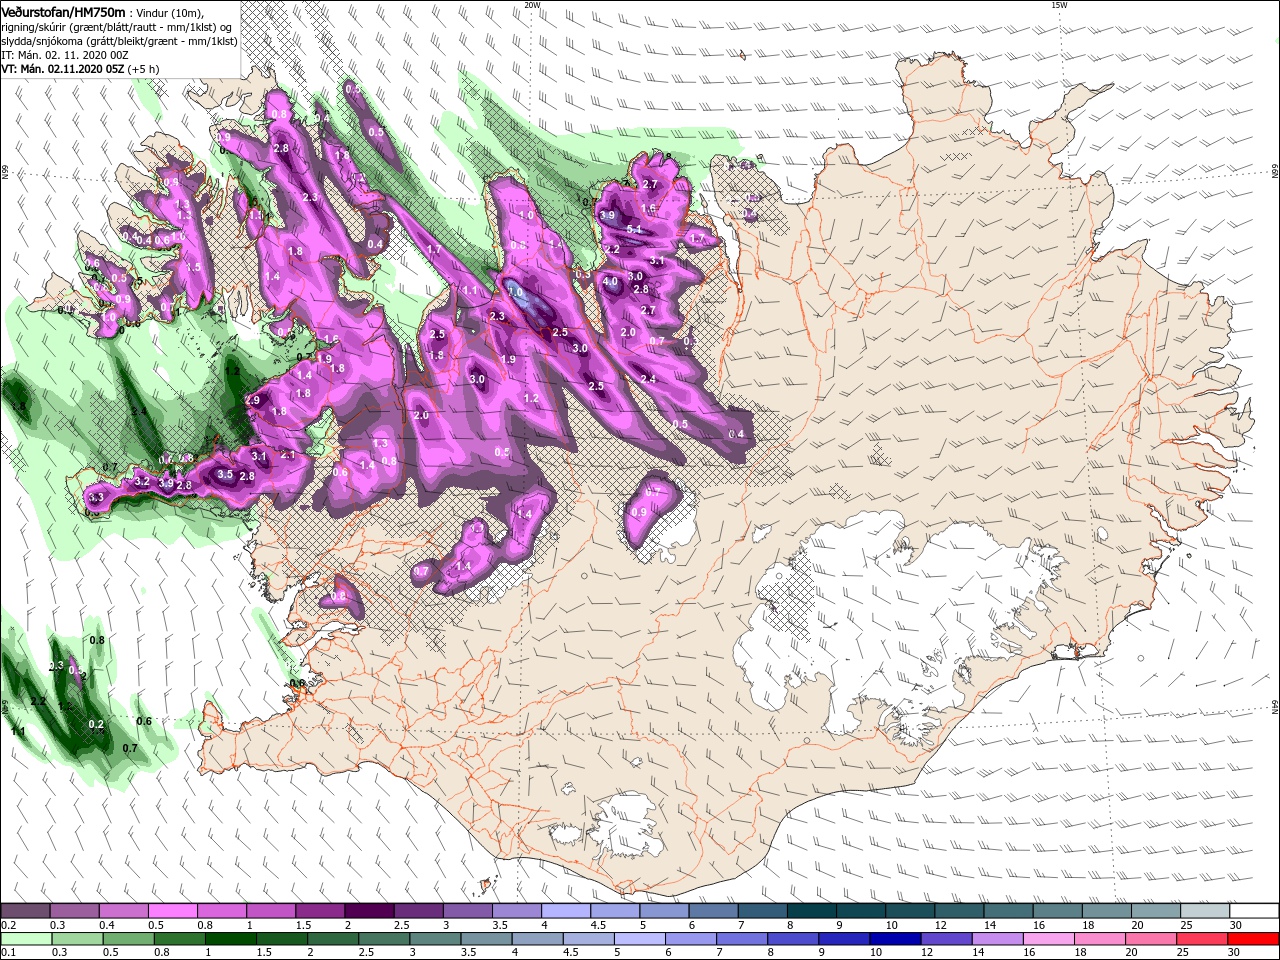The height and width of the screenshot is (960, 1280).
Task: Click the pale green rain swatch at 0.1
Action: (x=26, y=938)
